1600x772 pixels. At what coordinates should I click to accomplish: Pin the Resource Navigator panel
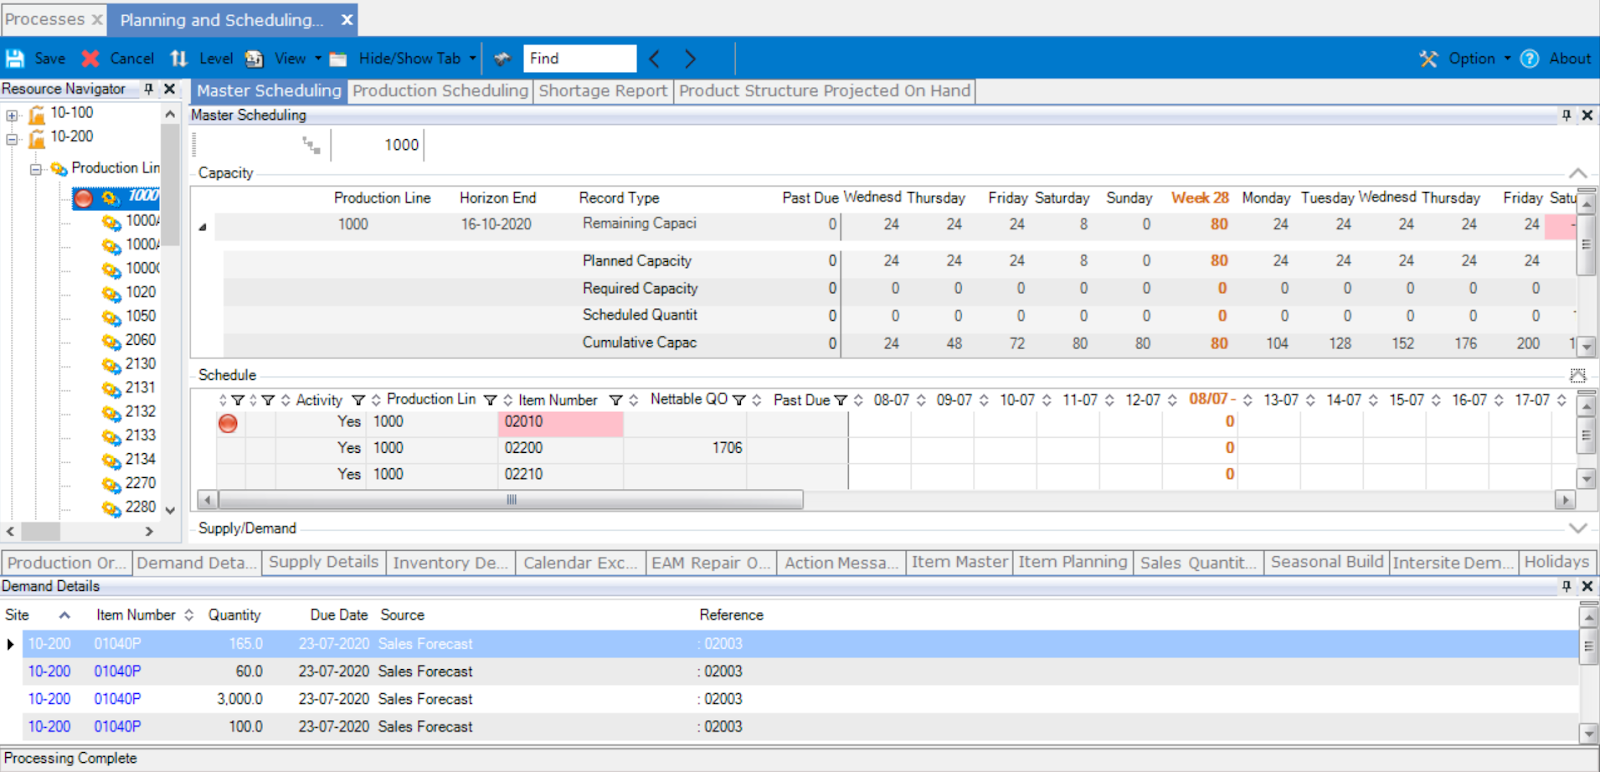click(x=149, y=89)
